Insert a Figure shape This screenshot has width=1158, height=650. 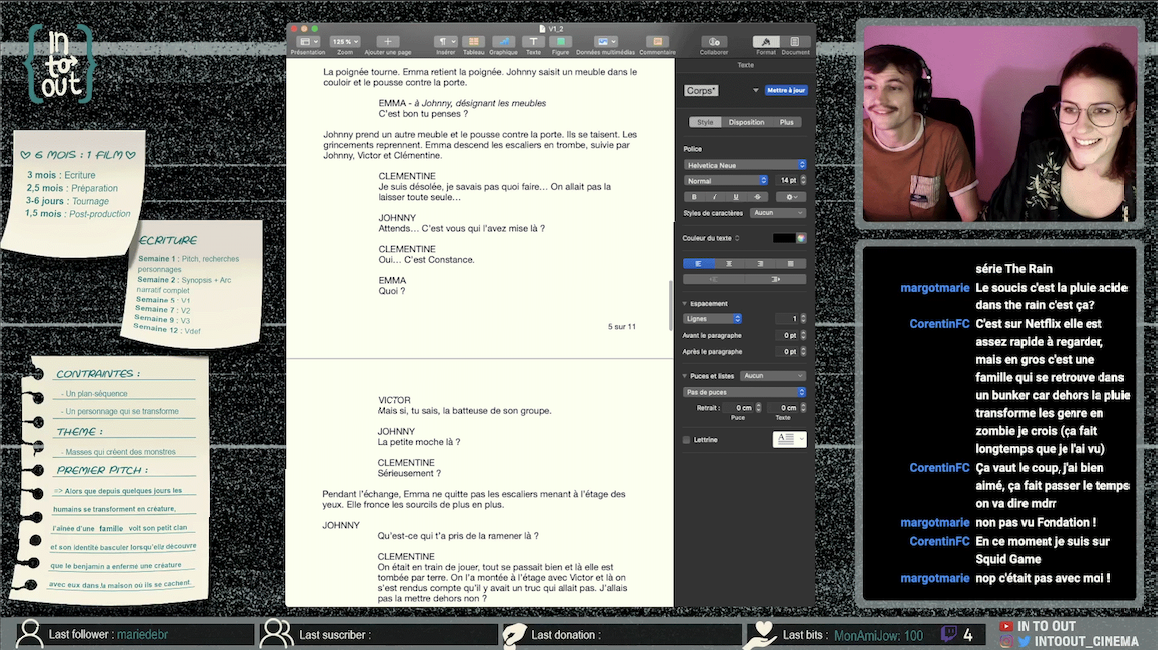click(561, 42)
